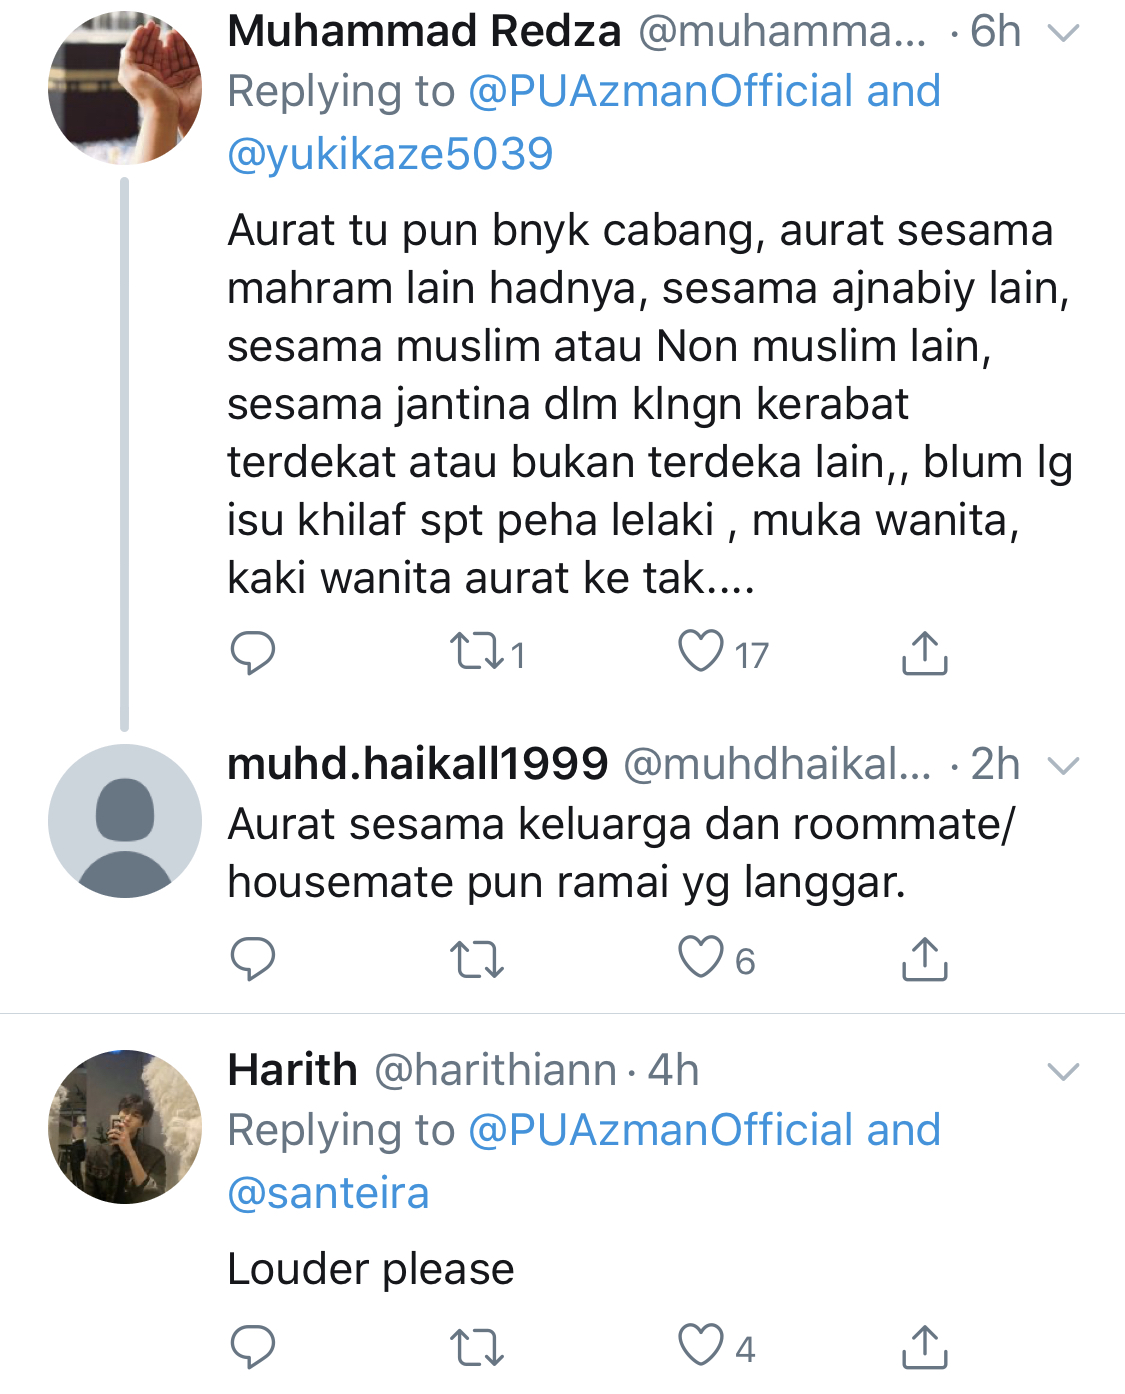The width and height of the screenshot is (1125, 1394).
Task: Open the @yukikaze5039 mention link
Action: (x=390, y=154)
